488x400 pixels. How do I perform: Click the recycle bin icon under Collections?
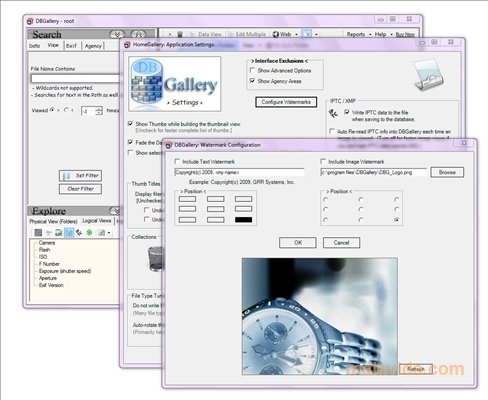click(155, 259)
